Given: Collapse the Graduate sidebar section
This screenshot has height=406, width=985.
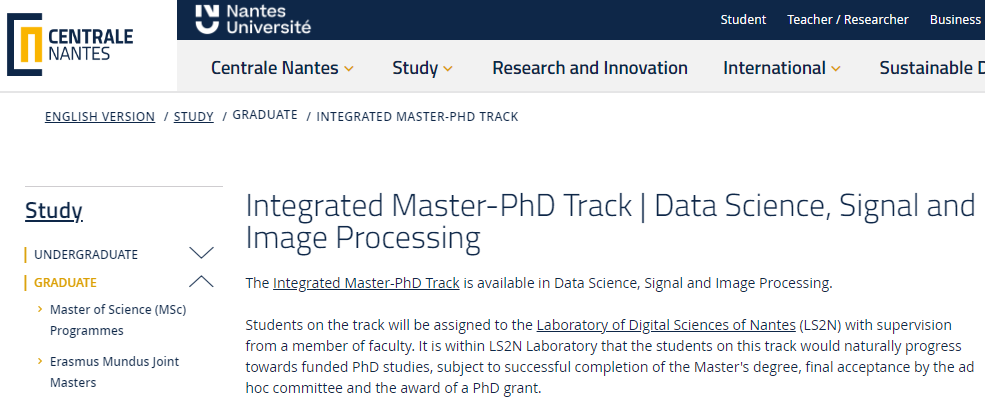Looking at the screenshot, I should [201, 282].
